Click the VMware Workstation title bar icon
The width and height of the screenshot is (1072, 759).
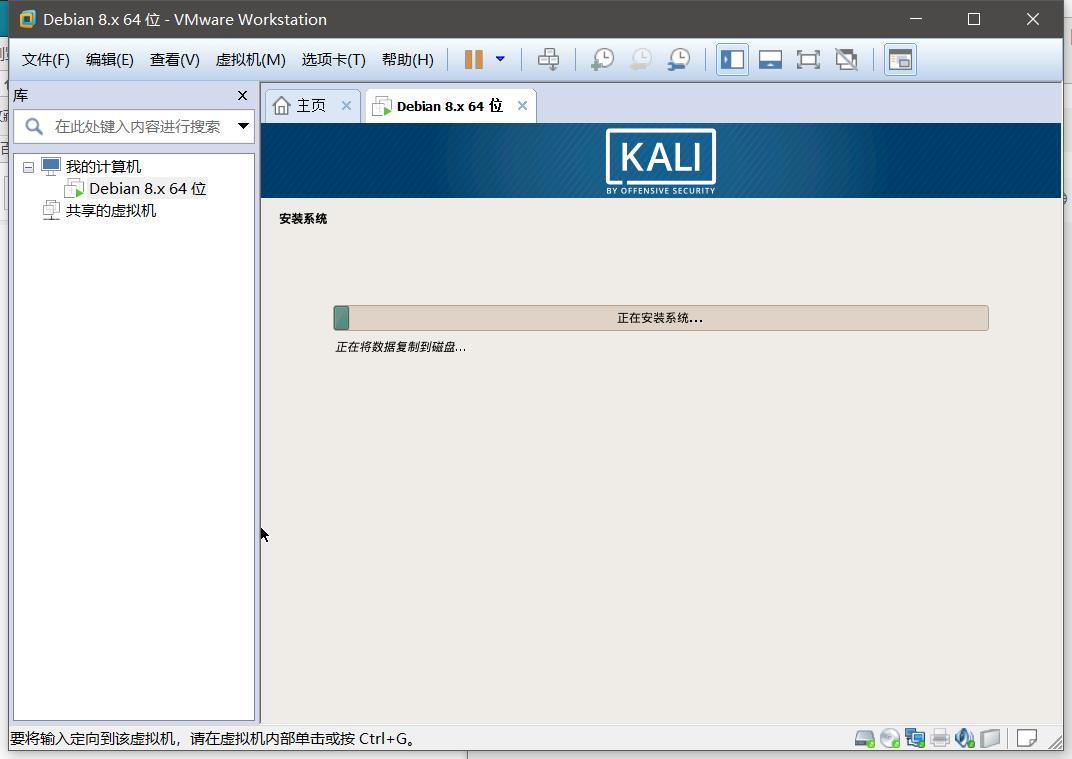point(27,19)
